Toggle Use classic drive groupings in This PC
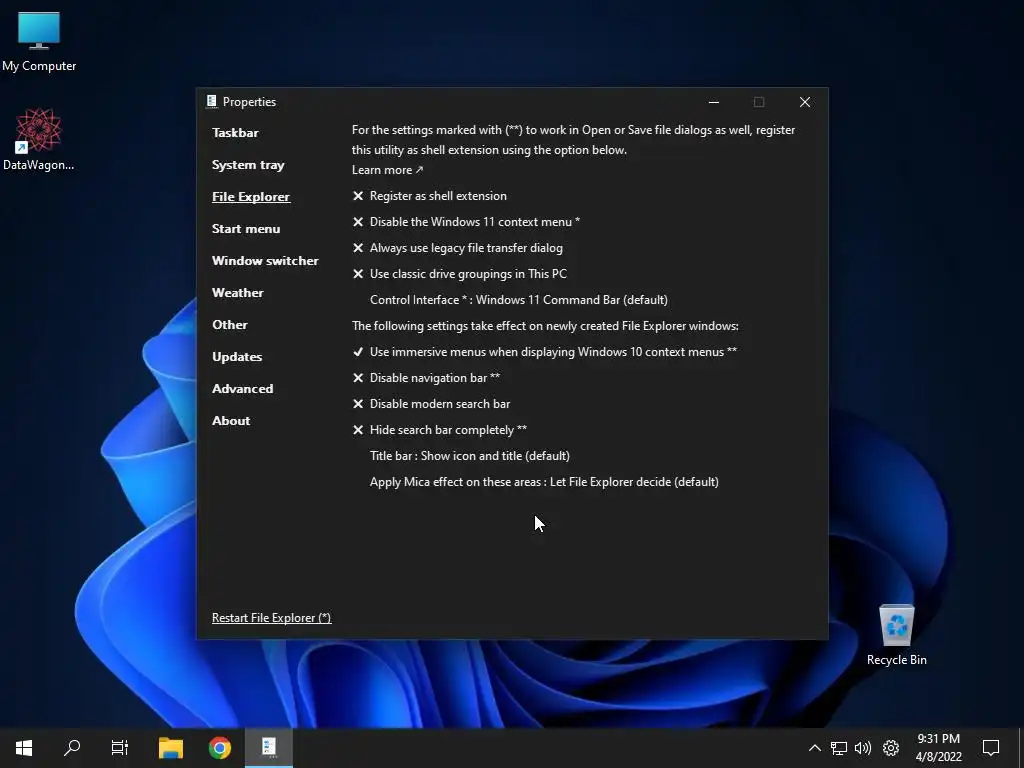This screenshot has width=1024, height=768. pyautogui.click(x=459, y=274)
